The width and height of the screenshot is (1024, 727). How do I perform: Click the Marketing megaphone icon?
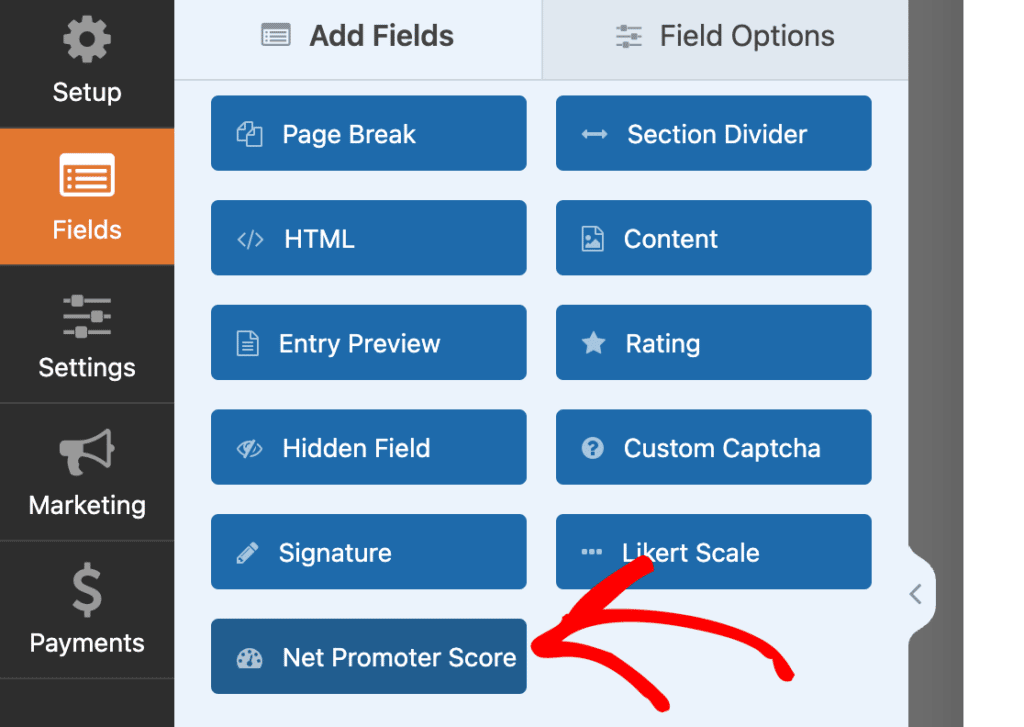pyautogui.click(x=86, y=453)
